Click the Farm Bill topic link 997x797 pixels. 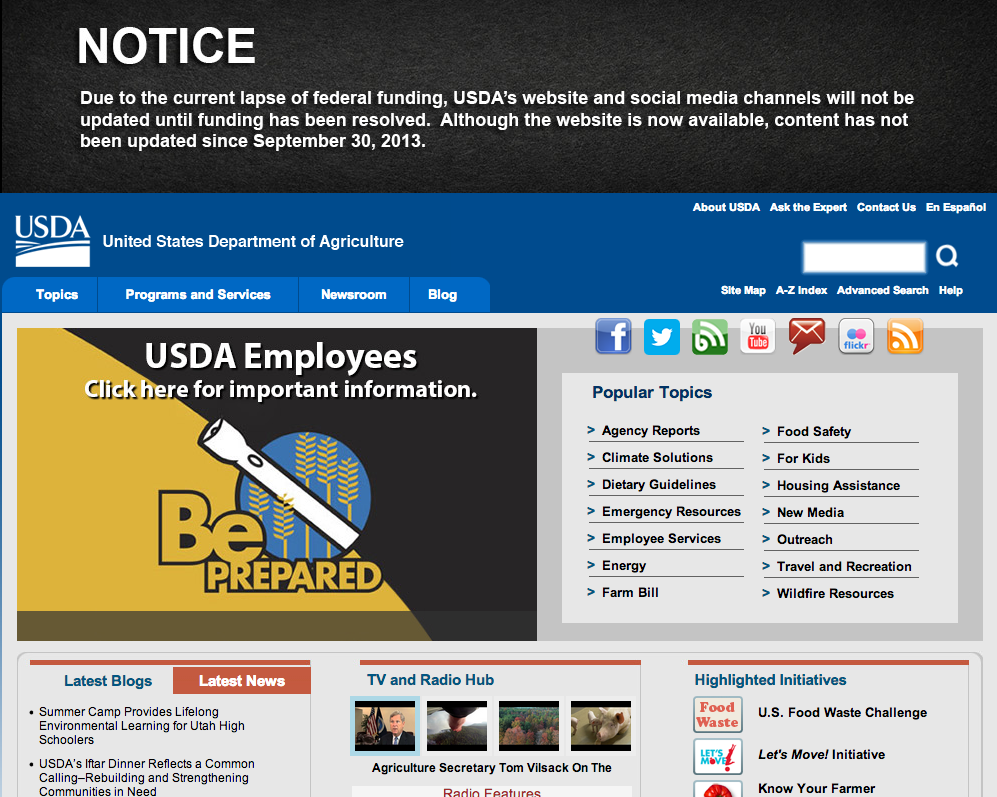click(x=630, y=593)
